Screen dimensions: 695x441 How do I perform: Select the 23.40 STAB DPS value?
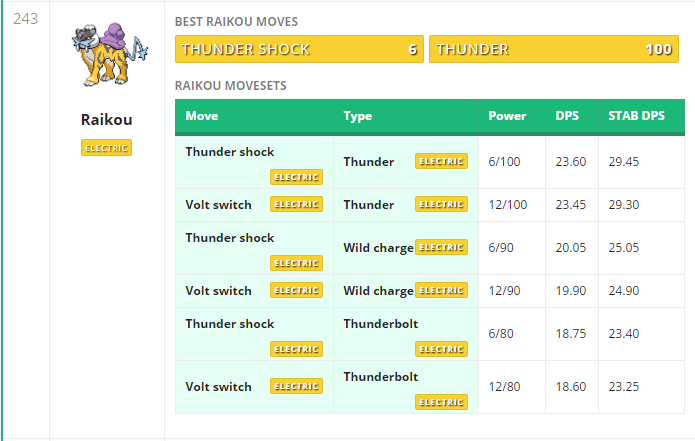pyautogui.click(x=624, y=334)
